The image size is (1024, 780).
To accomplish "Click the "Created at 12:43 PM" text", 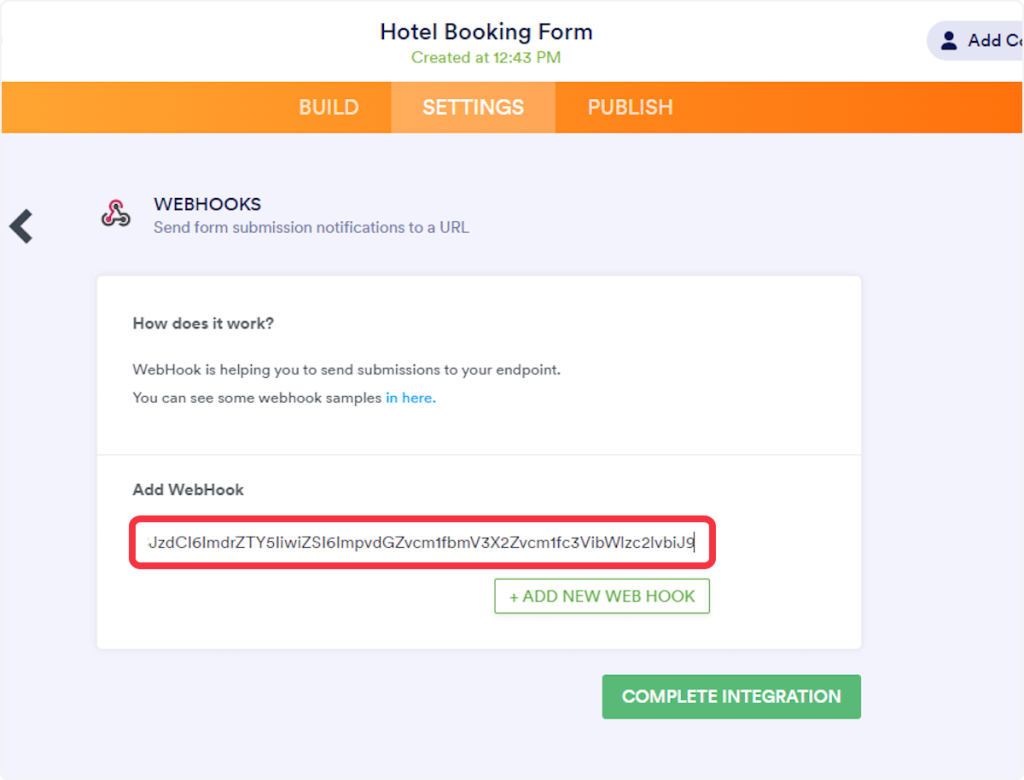I will (486, 58).
